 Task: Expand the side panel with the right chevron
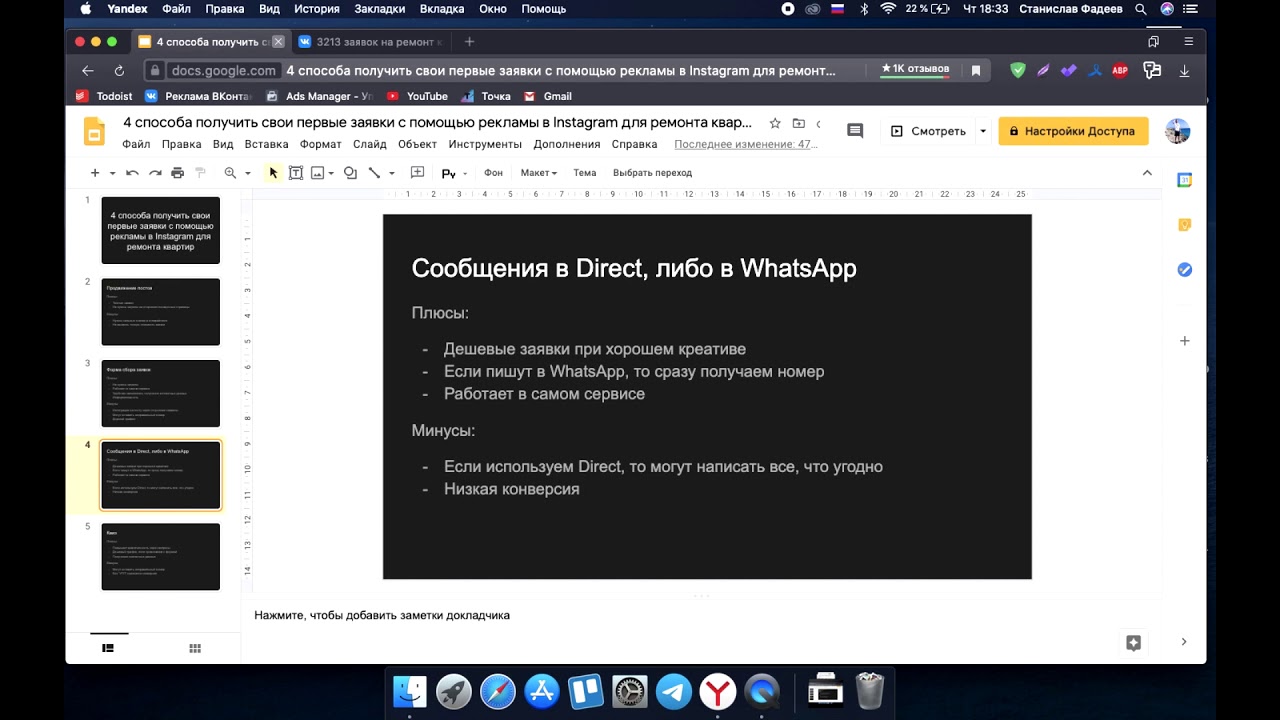click(x=1184, y=642)
